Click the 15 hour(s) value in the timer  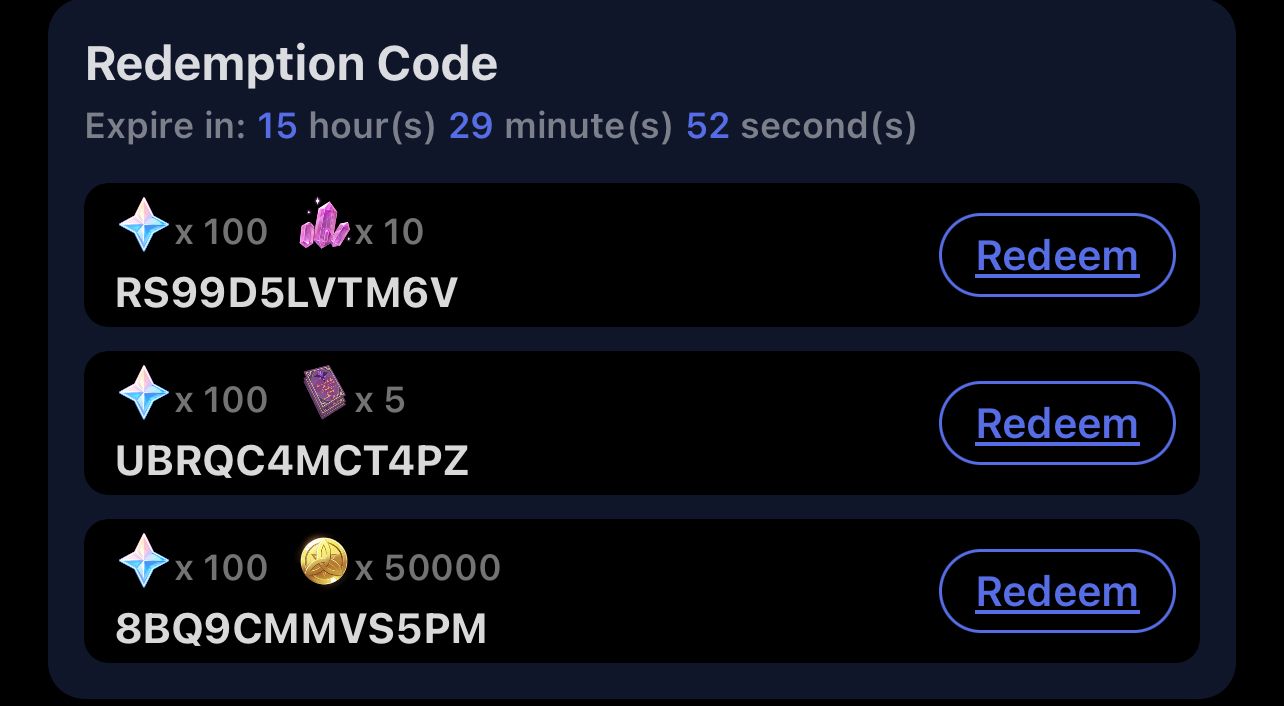pos(279,126)
